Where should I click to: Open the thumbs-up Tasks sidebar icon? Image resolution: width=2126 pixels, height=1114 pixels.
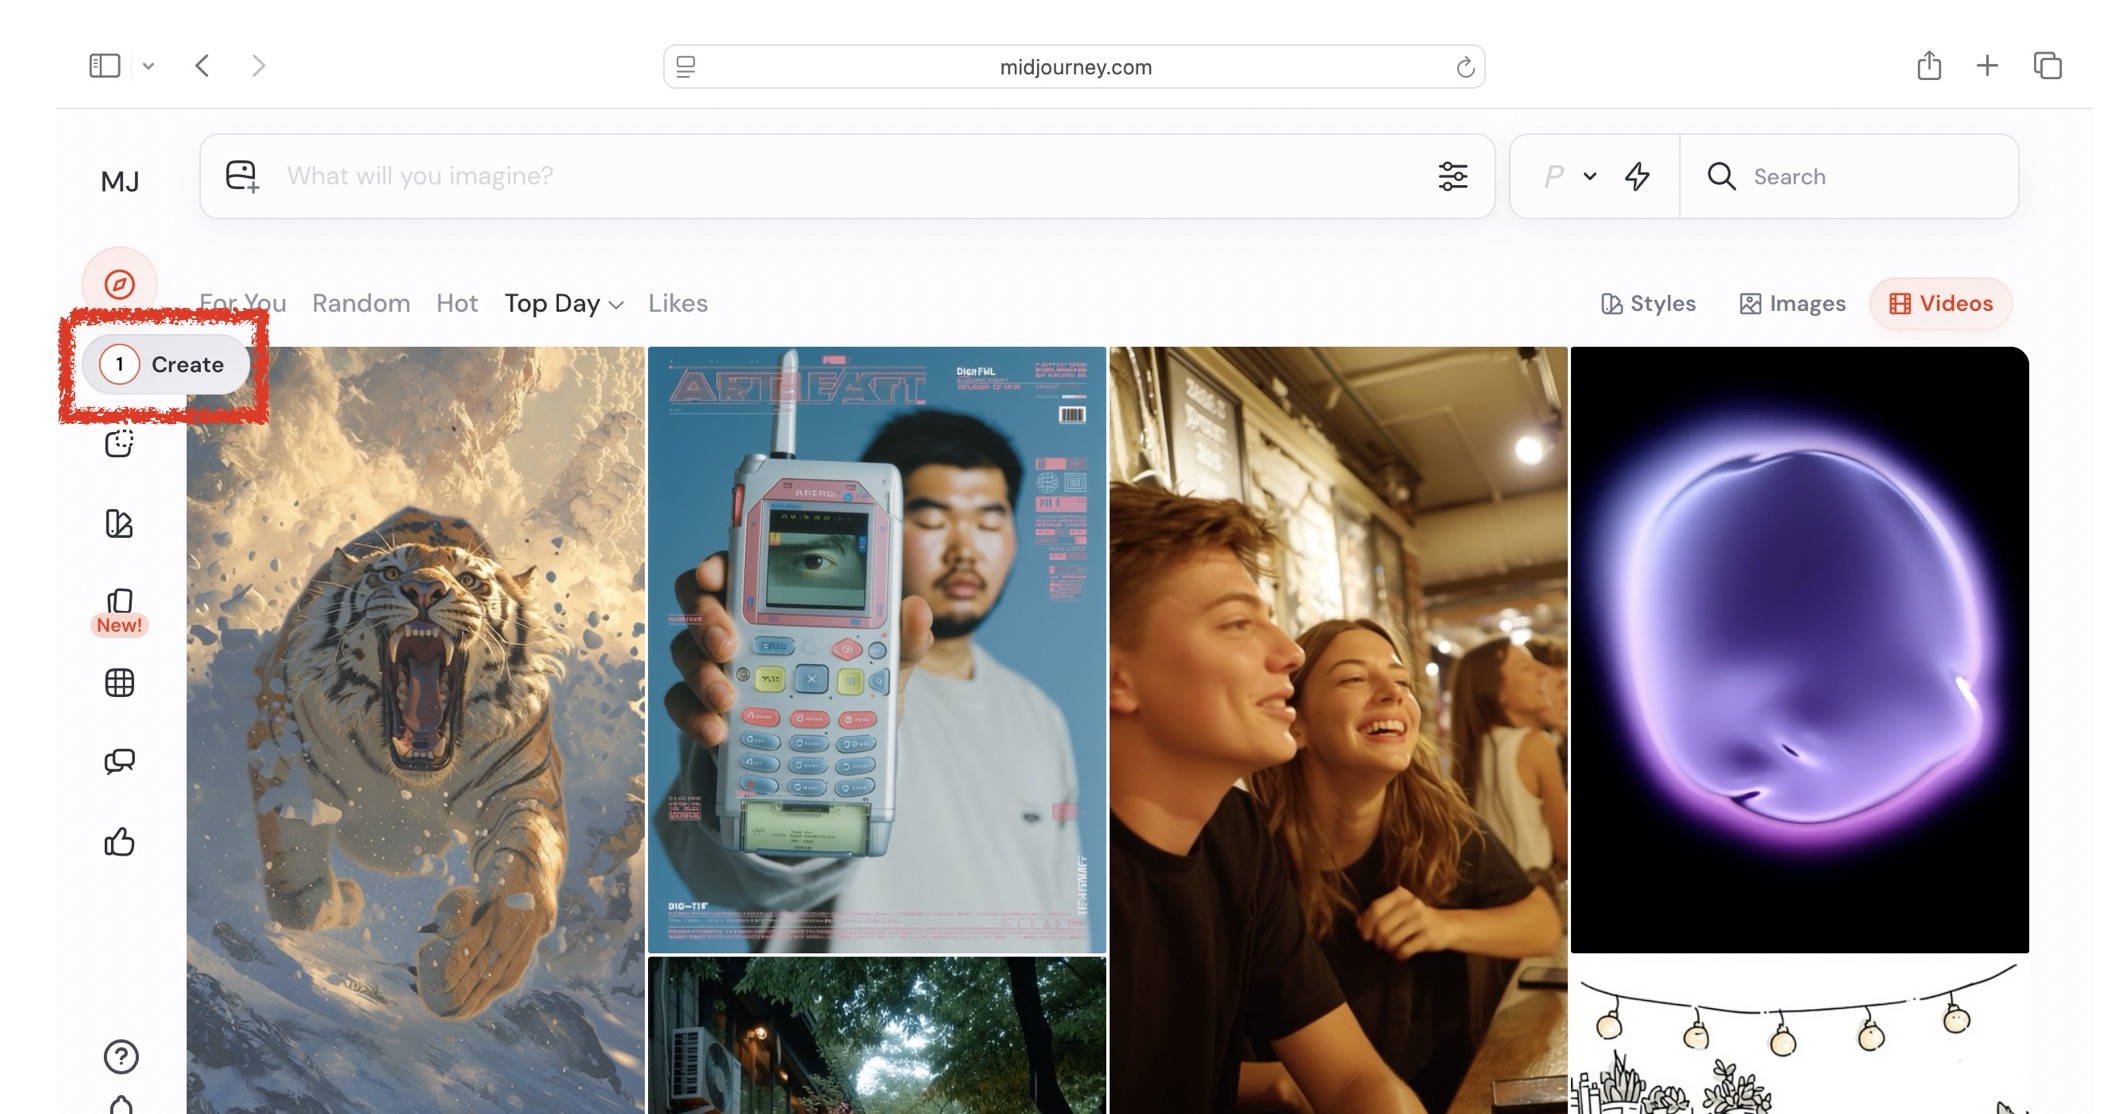pos(119,842)
